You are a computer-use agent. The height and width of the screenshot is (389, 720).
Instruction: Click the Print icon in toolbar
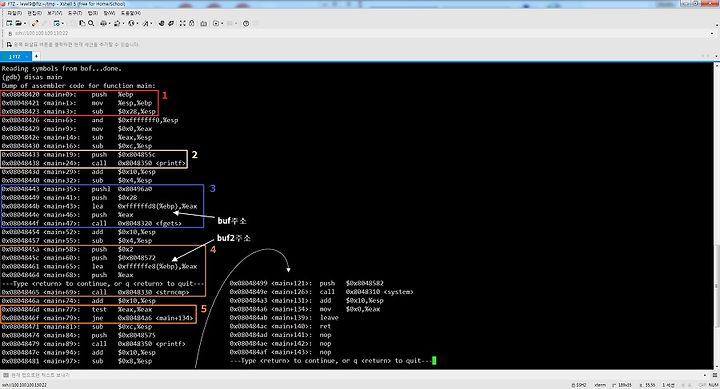[103, 23]
